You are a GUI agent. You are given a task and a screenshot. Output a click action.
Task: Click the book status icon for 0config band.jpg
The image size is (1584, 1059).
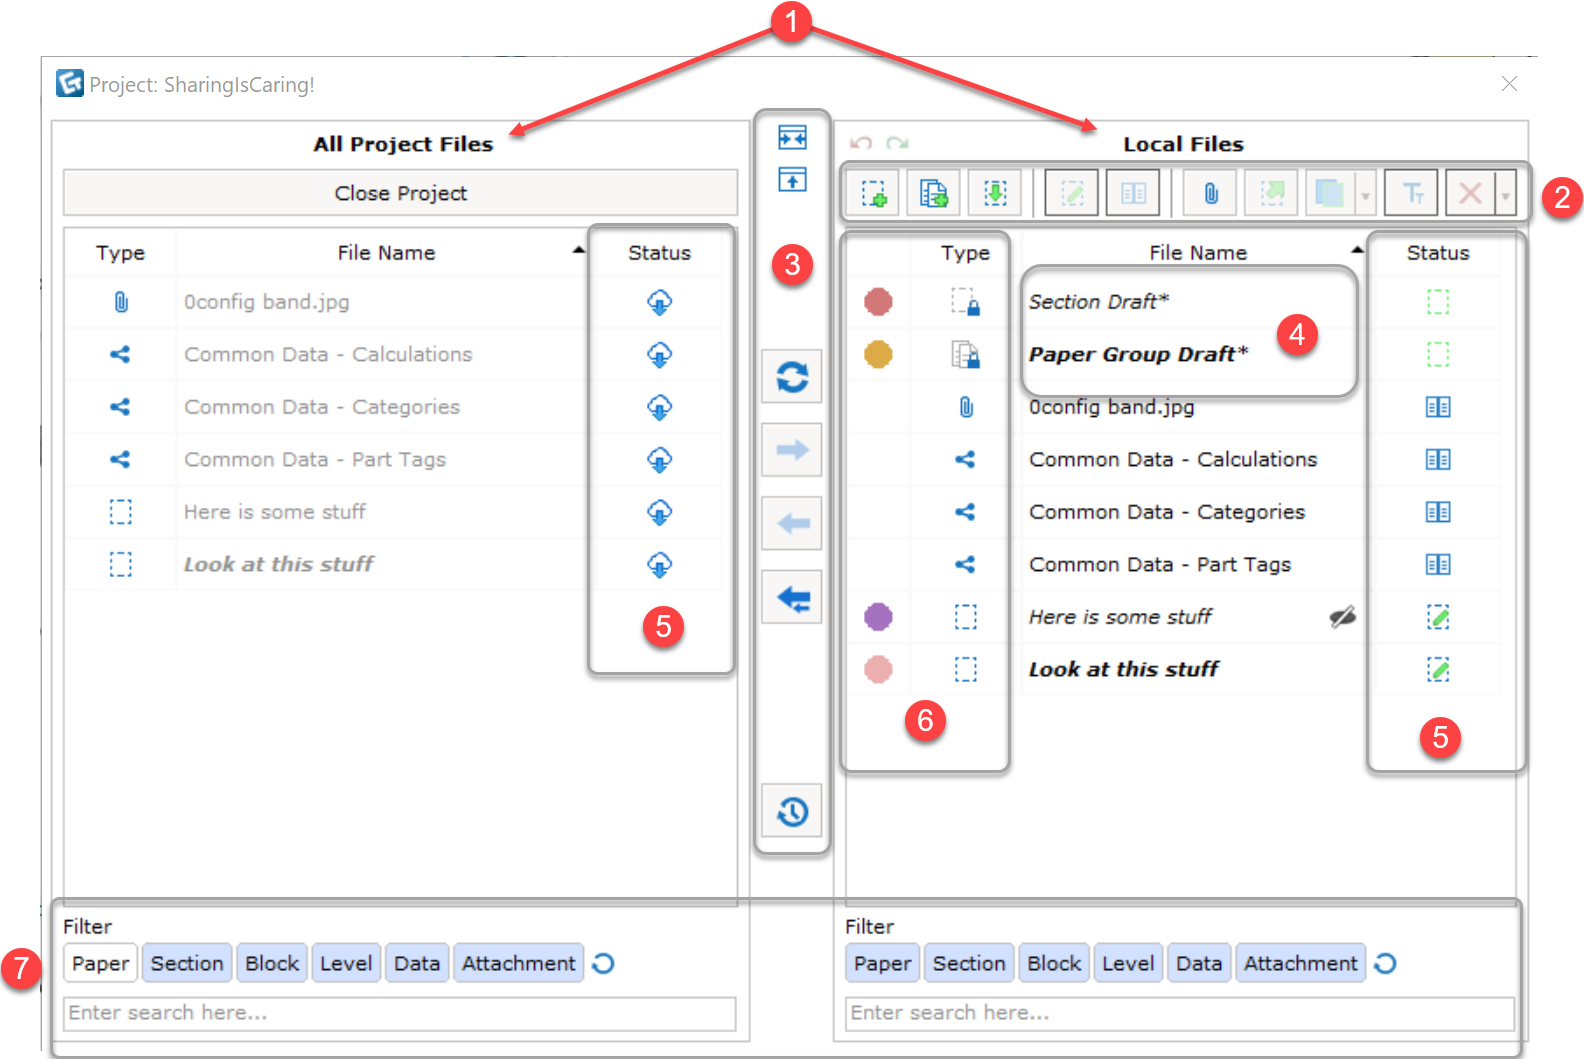[1438, 407]
